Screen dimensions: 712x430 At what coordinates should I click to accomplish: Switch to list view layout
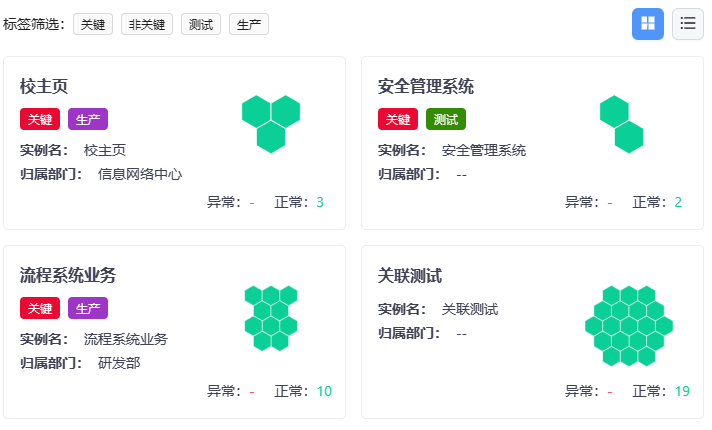click(x=687, y=24)
